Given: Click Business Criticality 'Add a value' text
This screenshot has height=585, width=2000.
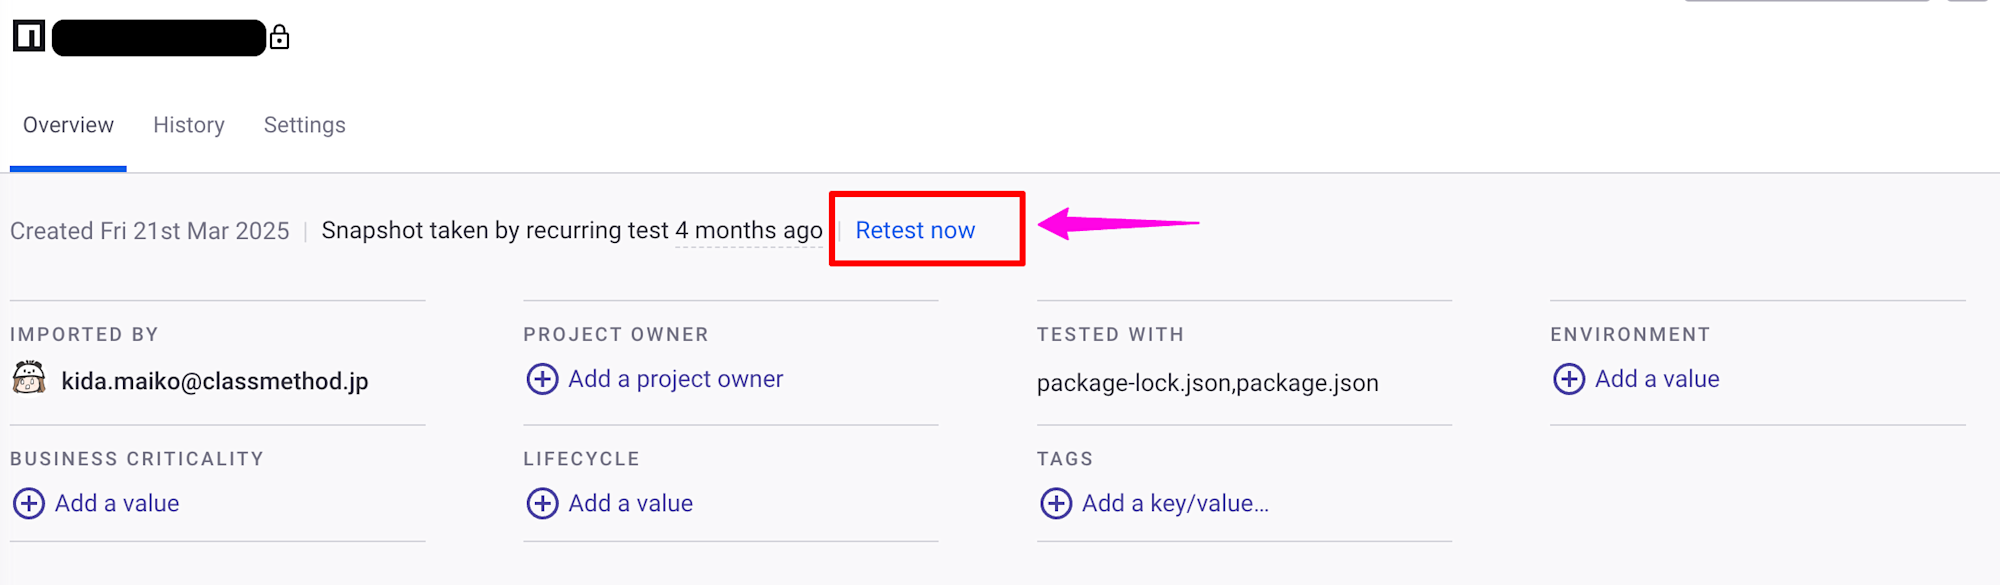Looking at the screenshot, I should tap(117, 503).
